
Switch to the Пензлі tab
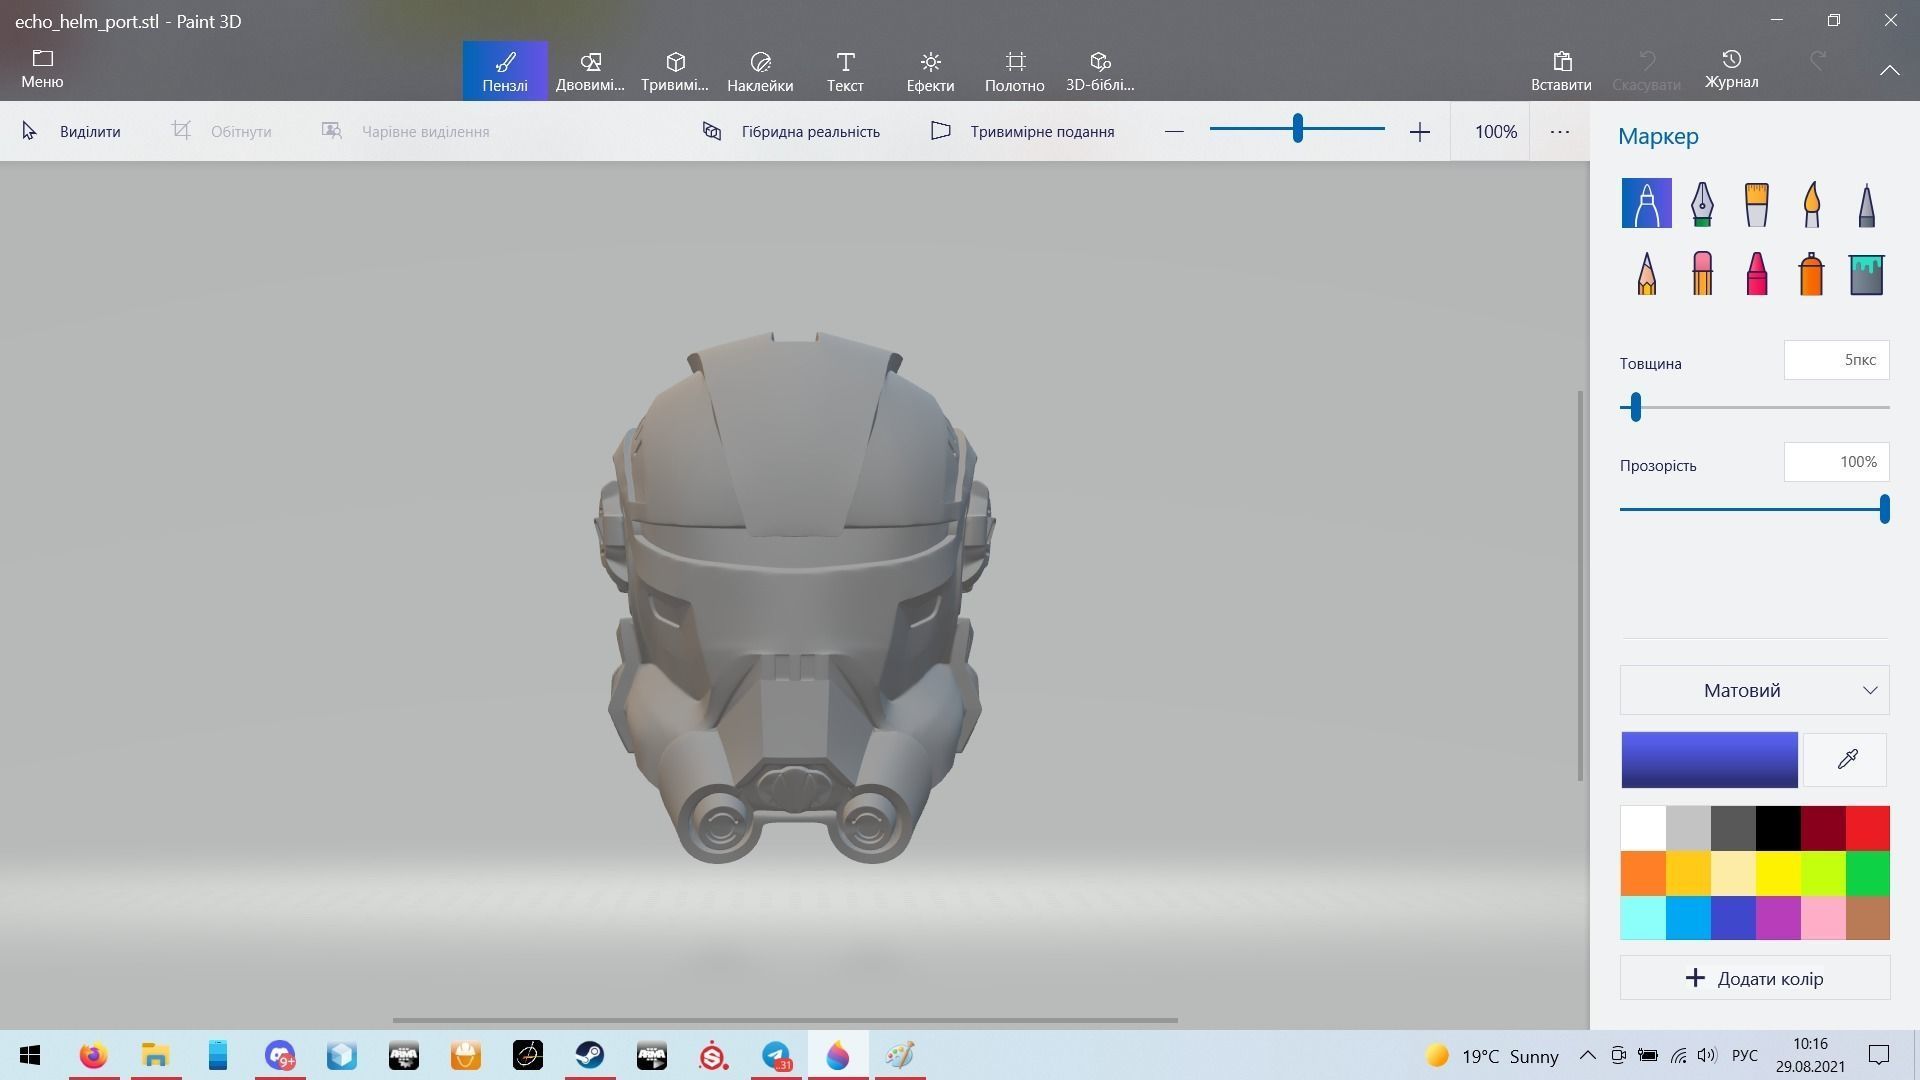505,71
